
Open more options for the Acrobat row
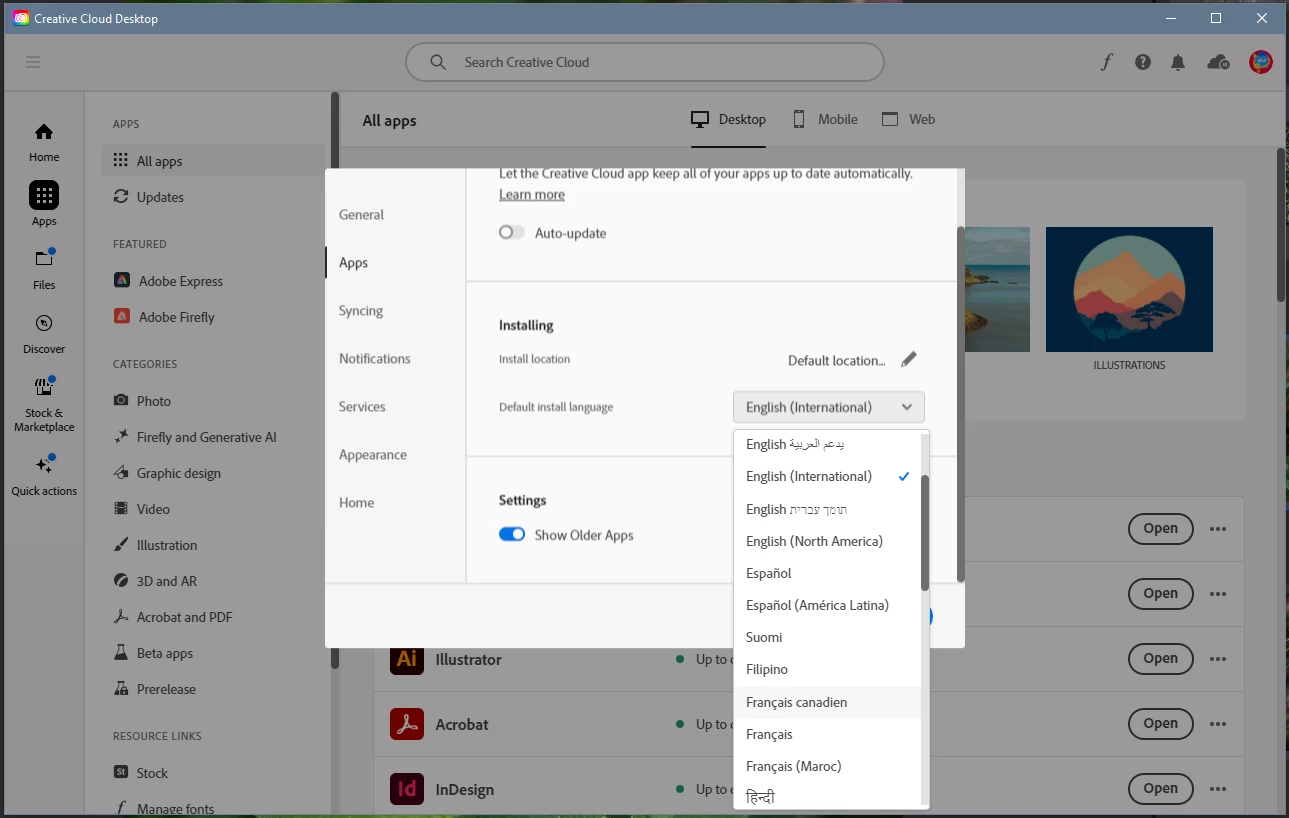[1218, 724]
